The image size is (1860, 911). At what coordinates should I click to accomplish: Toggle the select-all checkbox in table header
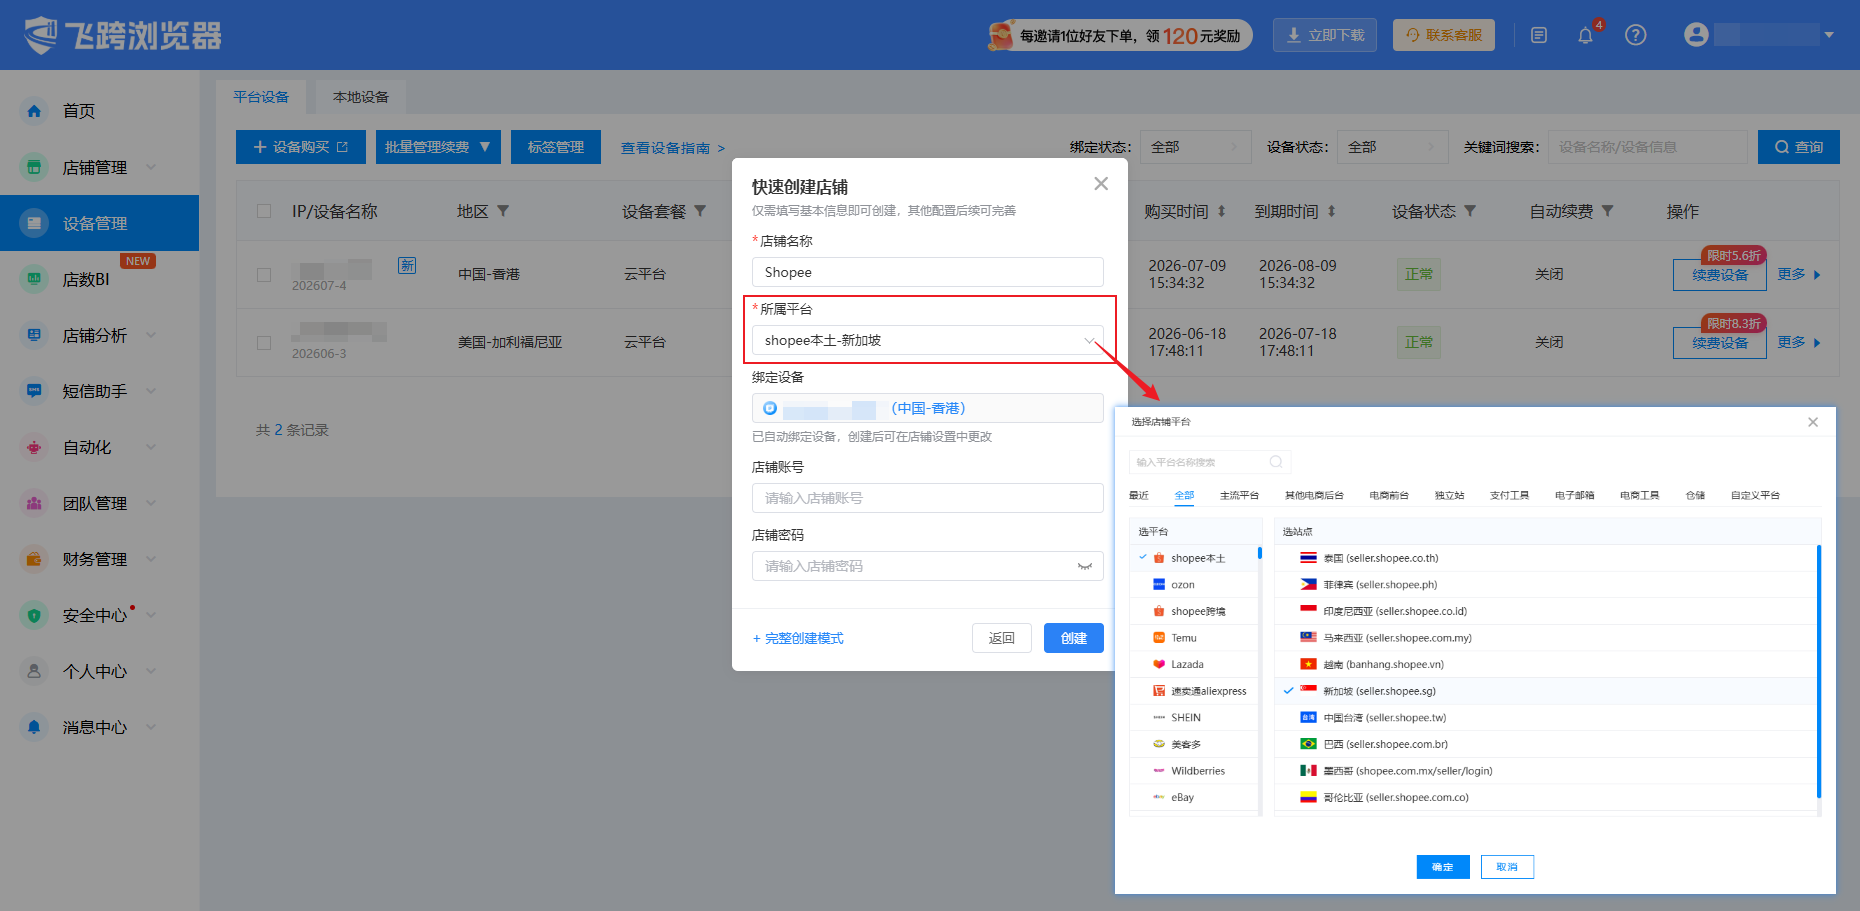pyautogui.click(x=264, y=212)
